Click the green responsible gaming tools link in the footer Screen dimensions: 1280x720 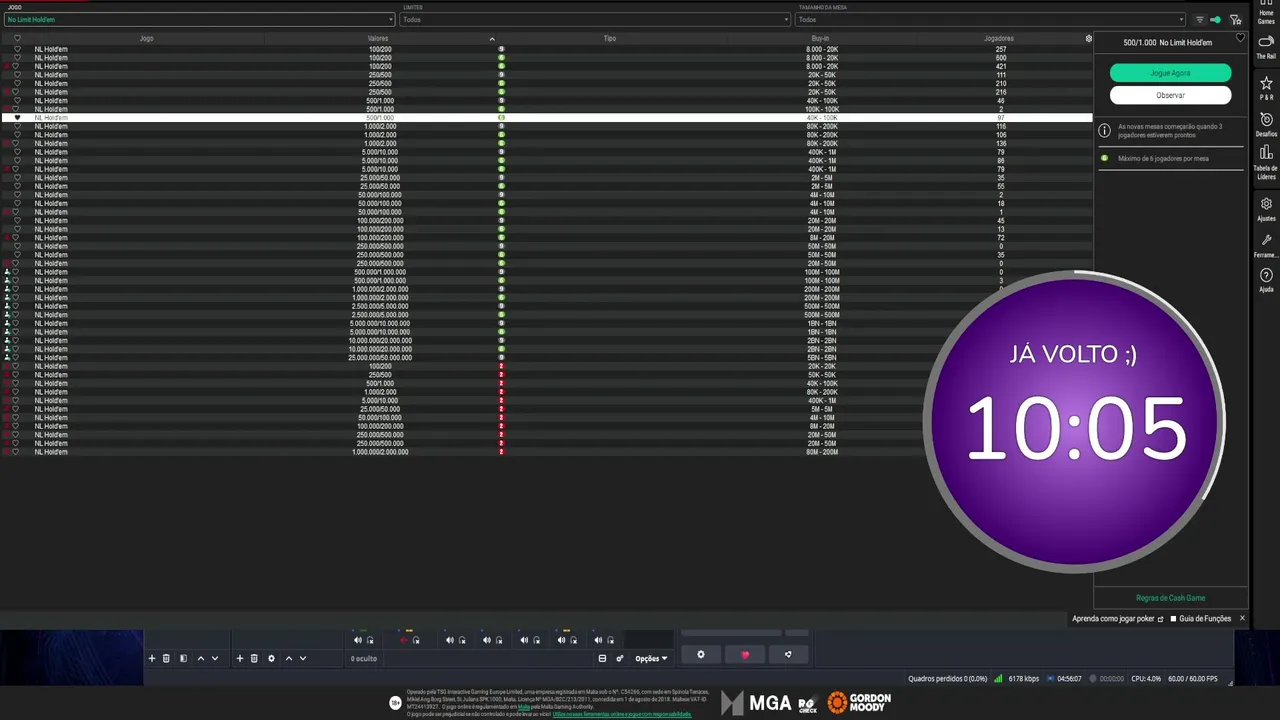tap(621, 714)
